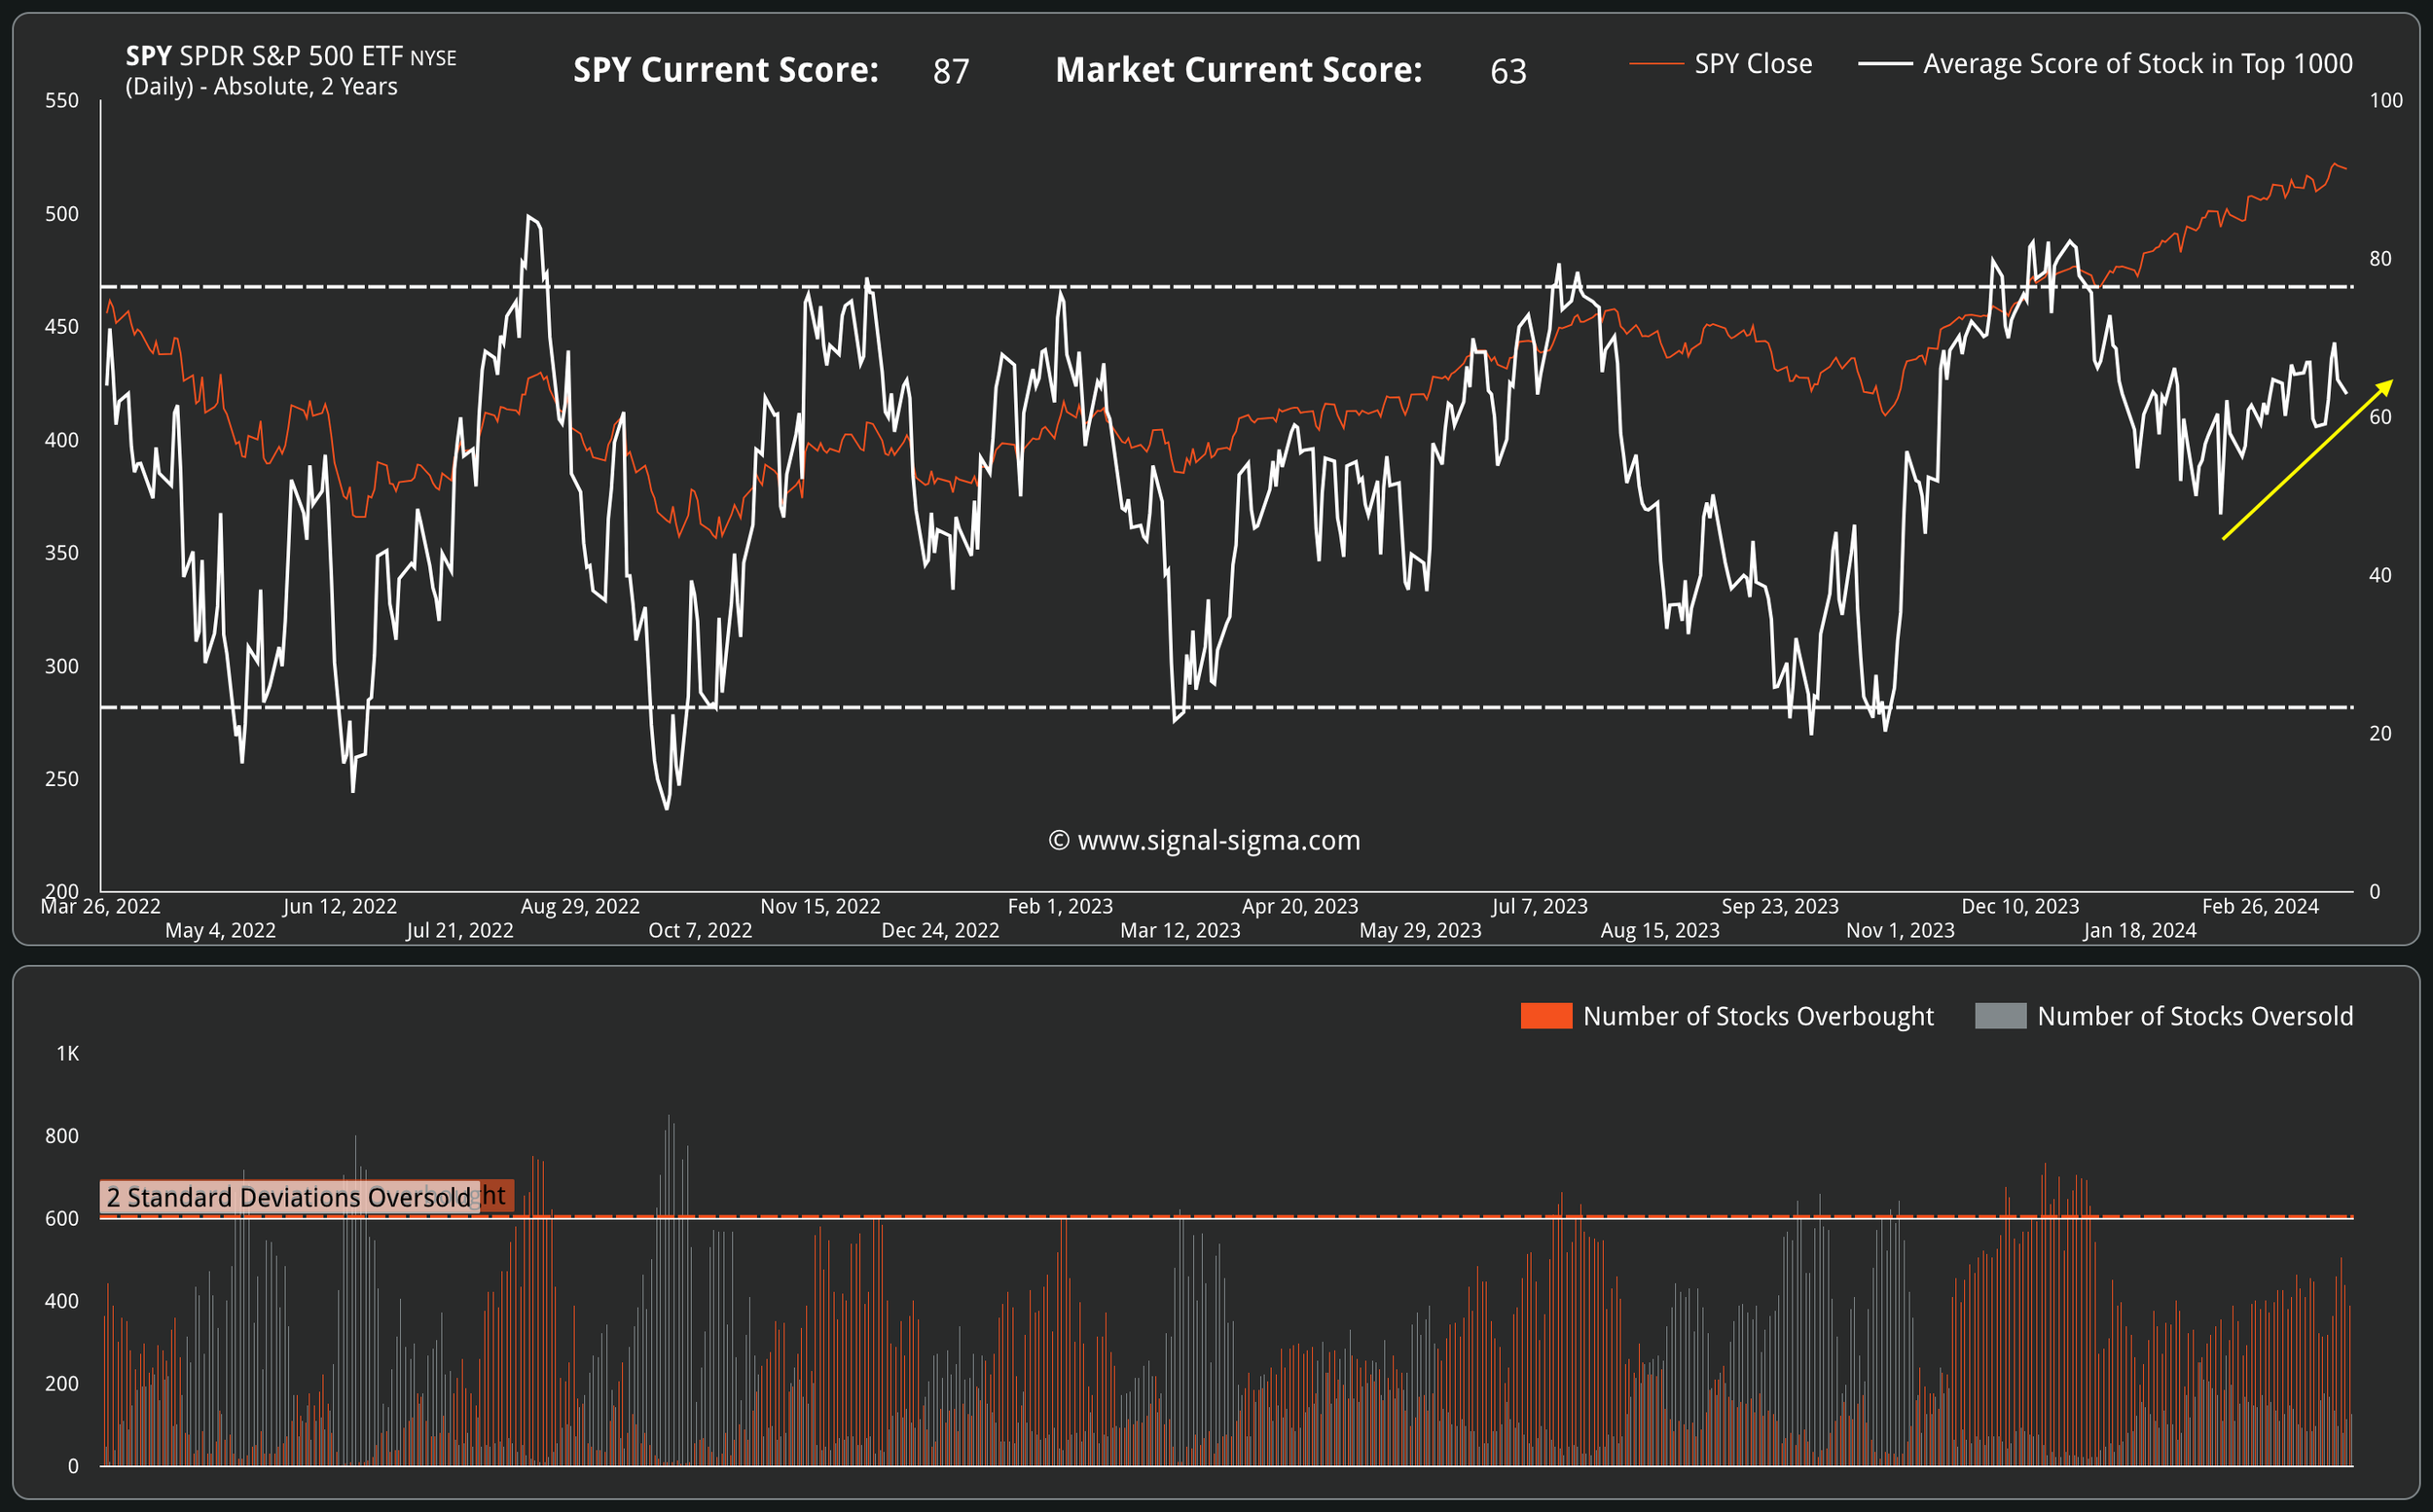
Task: Click the 500 price axis label
Action: (x=62, y=213)
